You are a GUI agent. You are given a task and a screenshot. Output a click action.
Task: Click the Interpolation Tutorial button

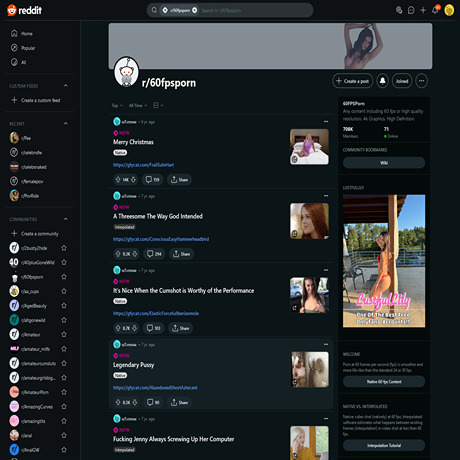(384, 445)
